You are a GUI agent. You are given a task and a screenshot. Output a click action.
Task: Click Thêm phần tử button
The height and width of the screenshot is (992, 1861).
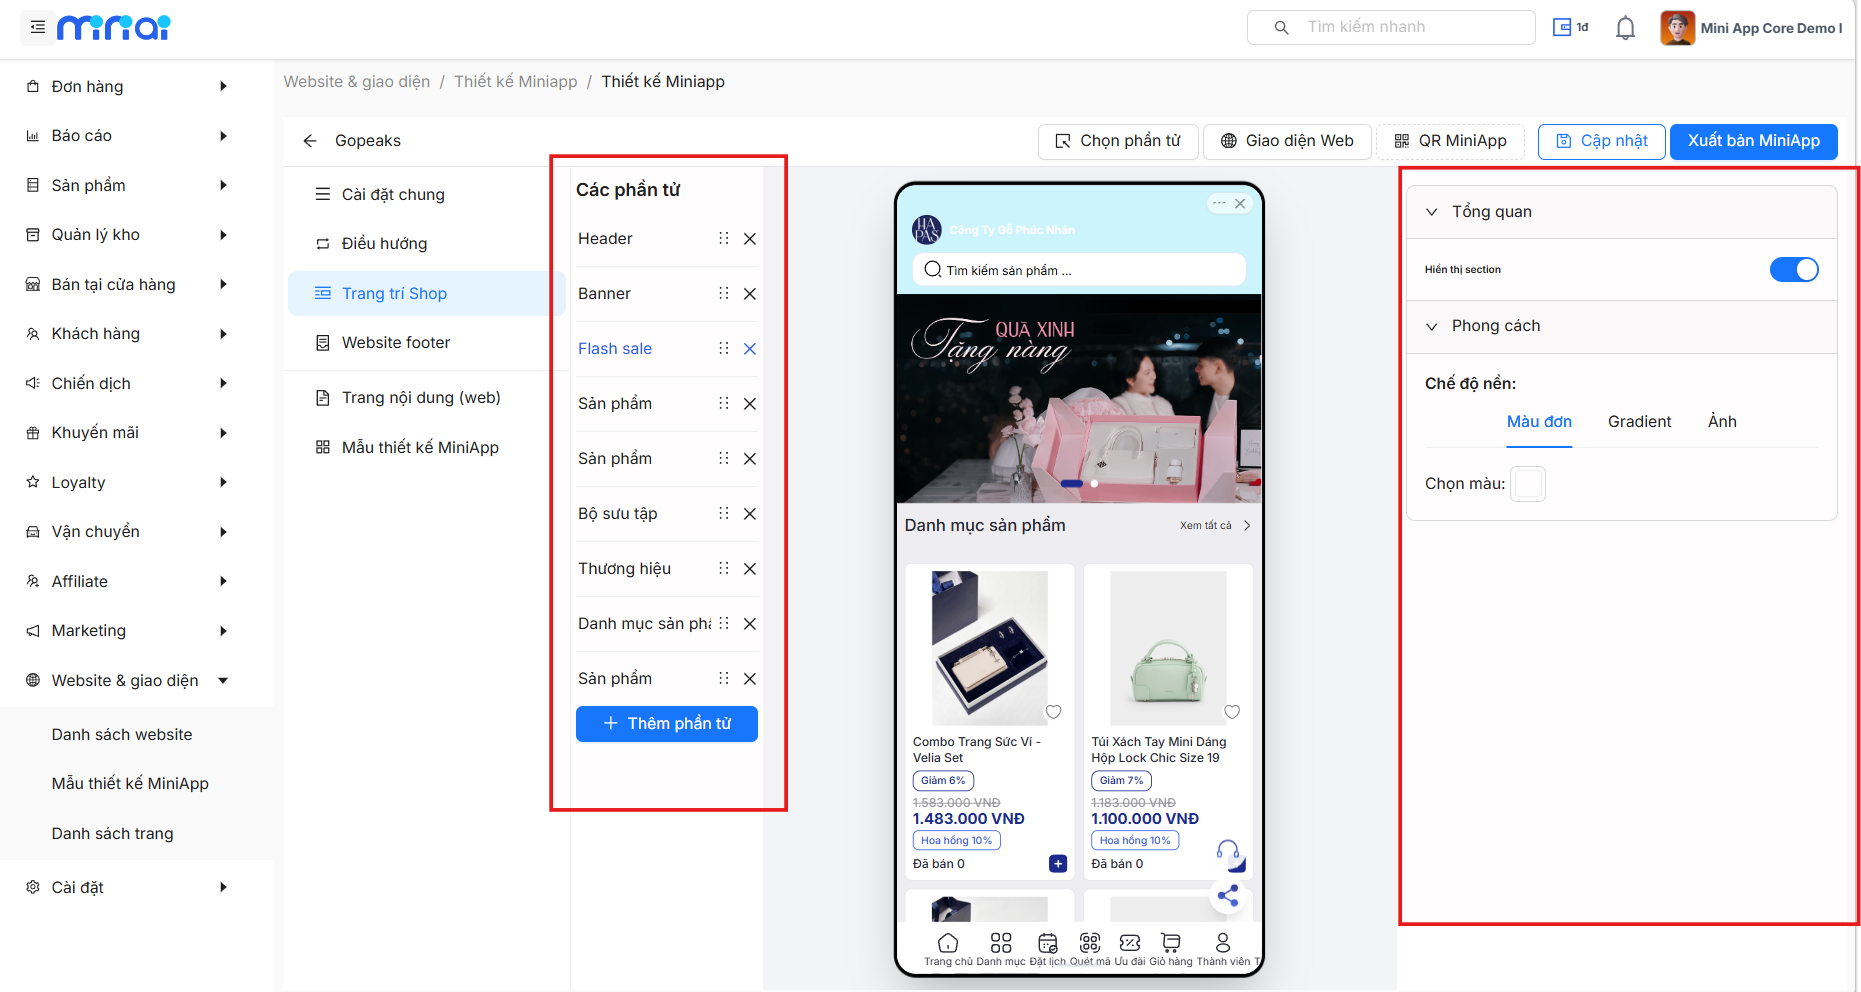coord(667,724)
